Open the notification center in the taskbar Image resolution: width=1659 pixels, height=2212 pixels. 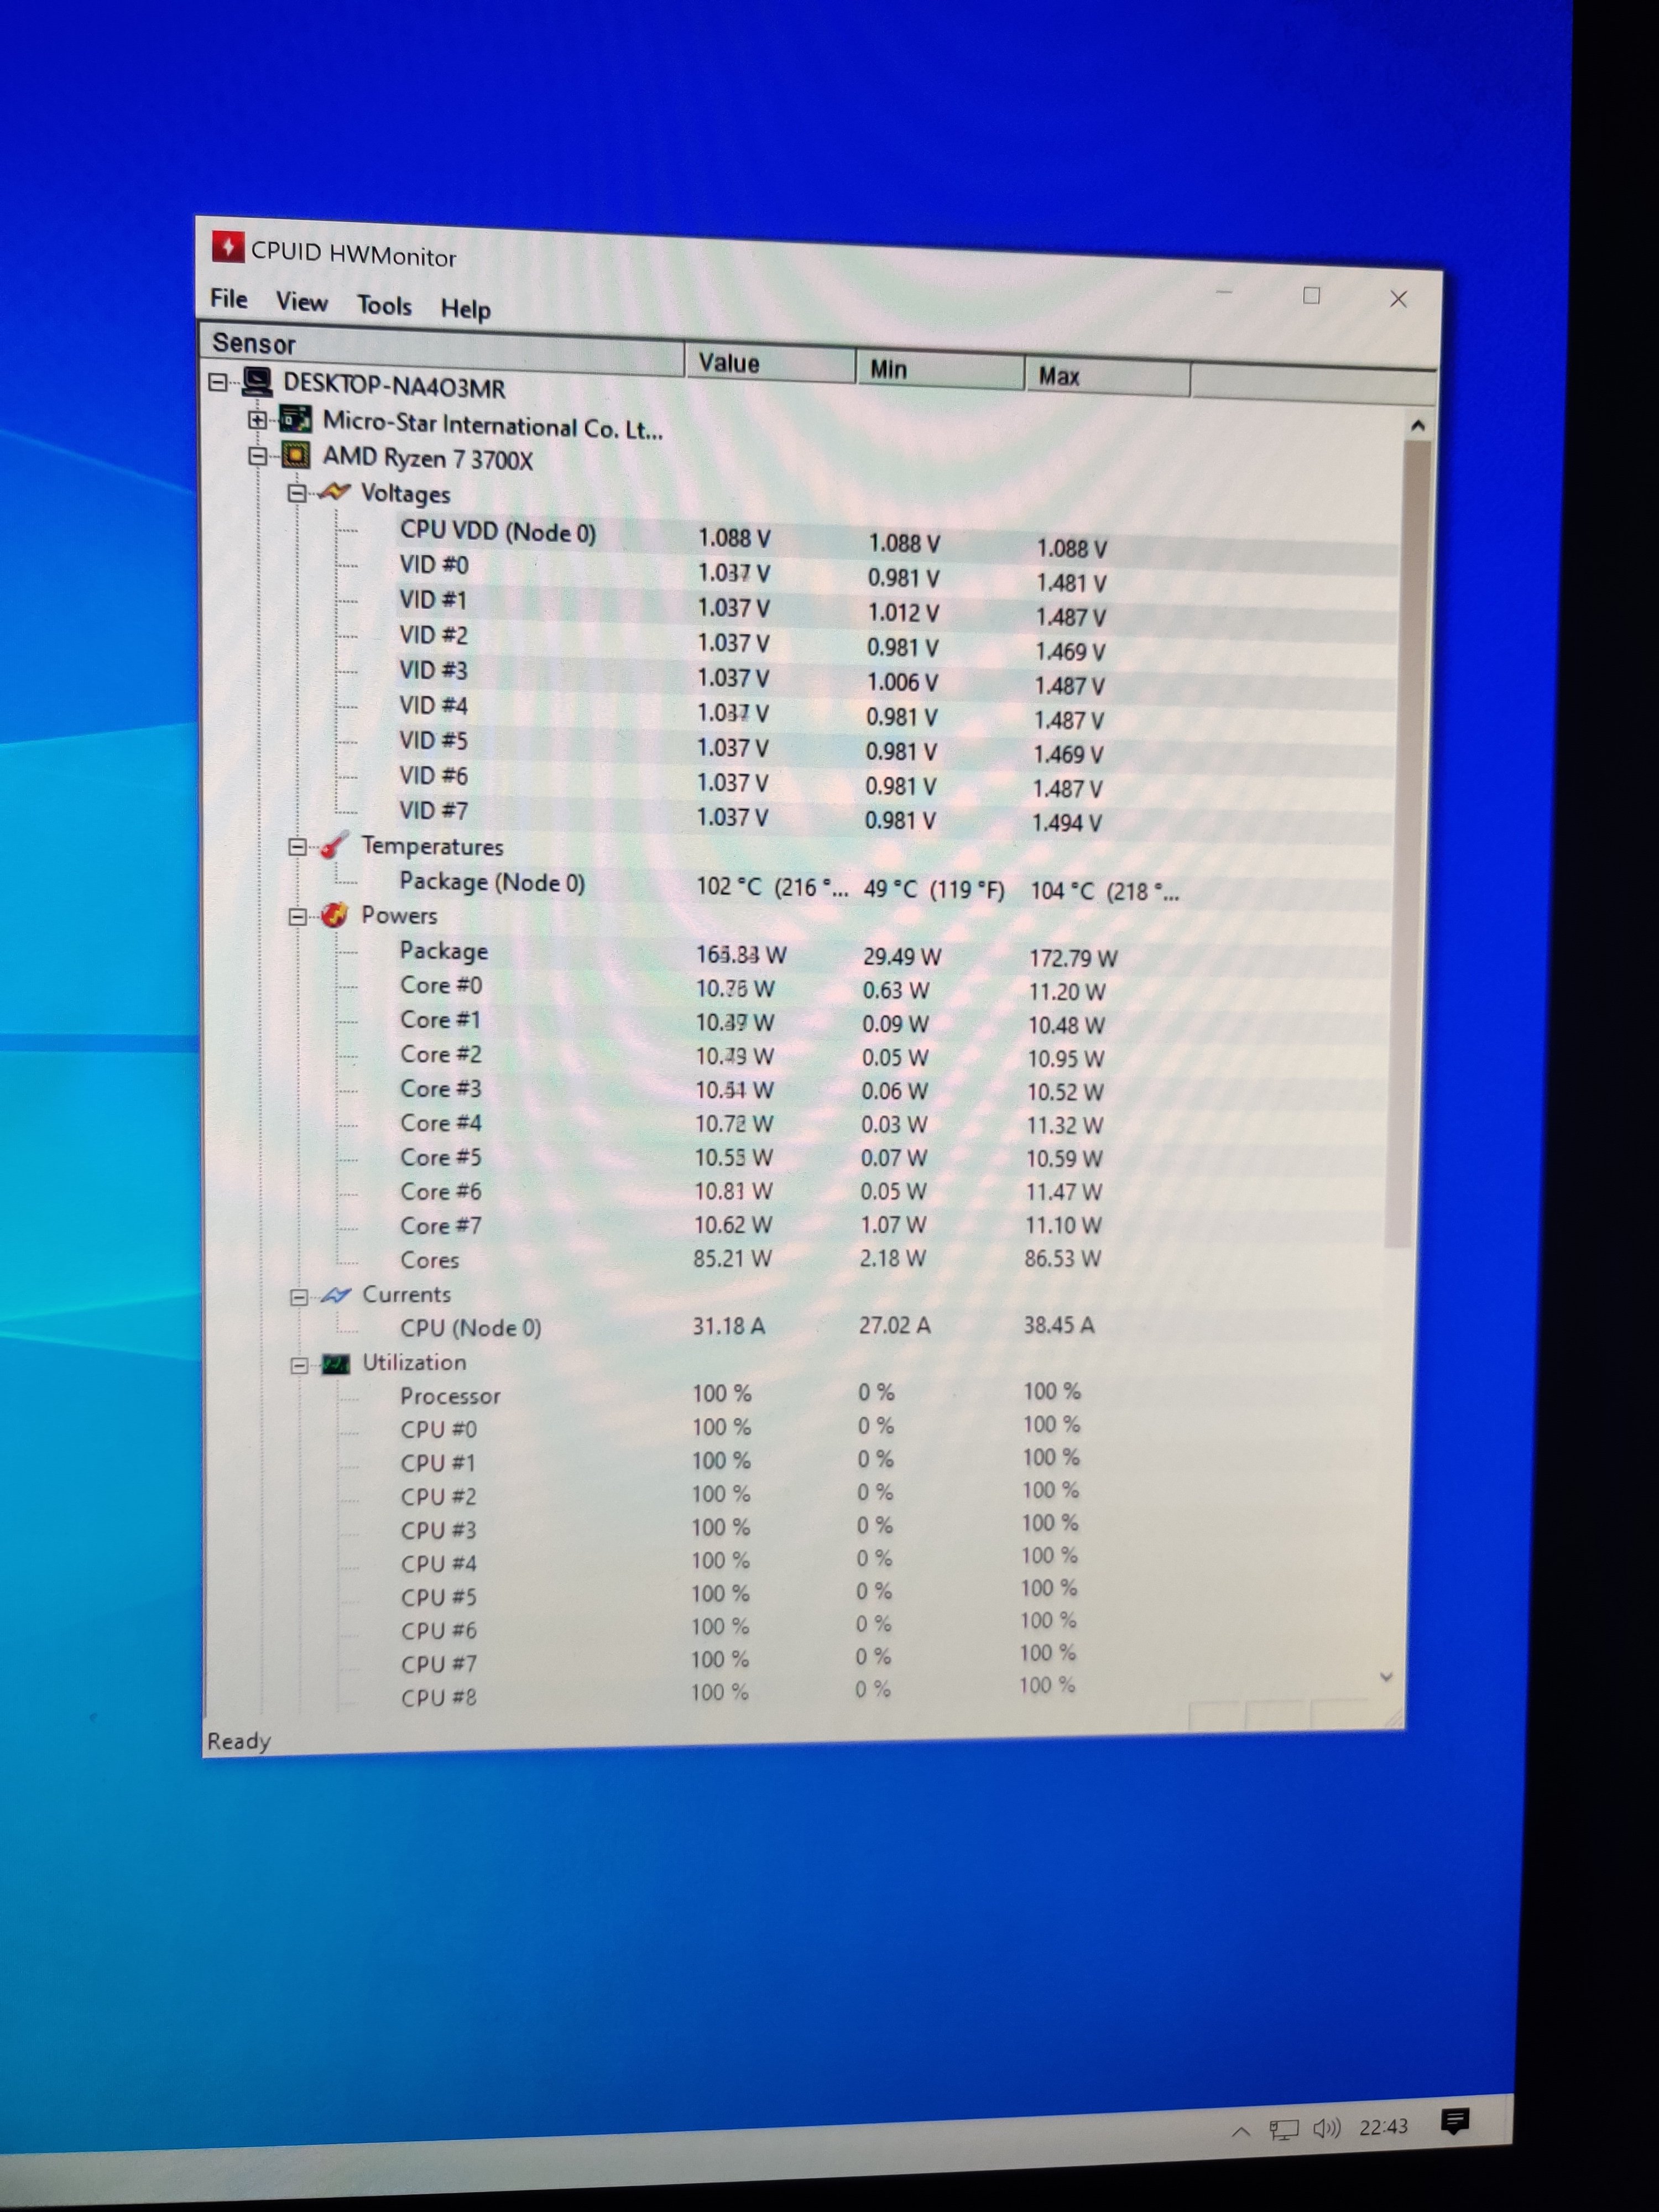1454,2120
